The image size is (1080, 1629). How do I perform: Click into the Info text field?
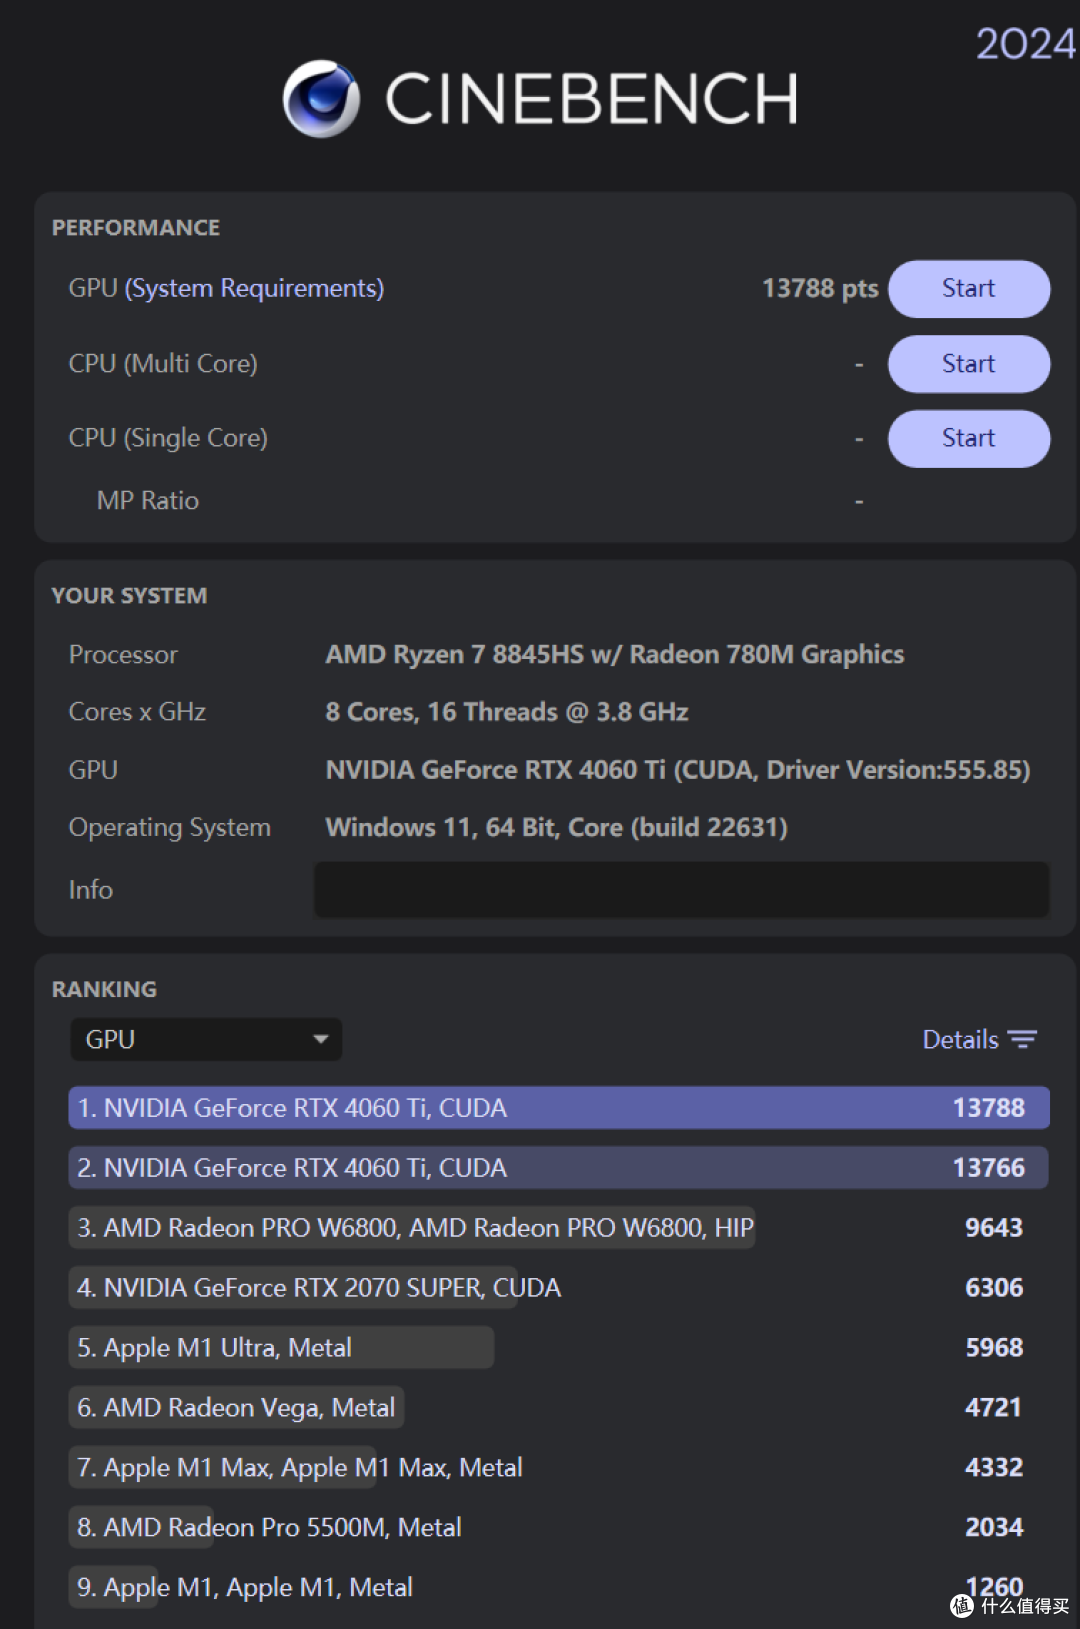pyautogui.click(x=682, y=890)
